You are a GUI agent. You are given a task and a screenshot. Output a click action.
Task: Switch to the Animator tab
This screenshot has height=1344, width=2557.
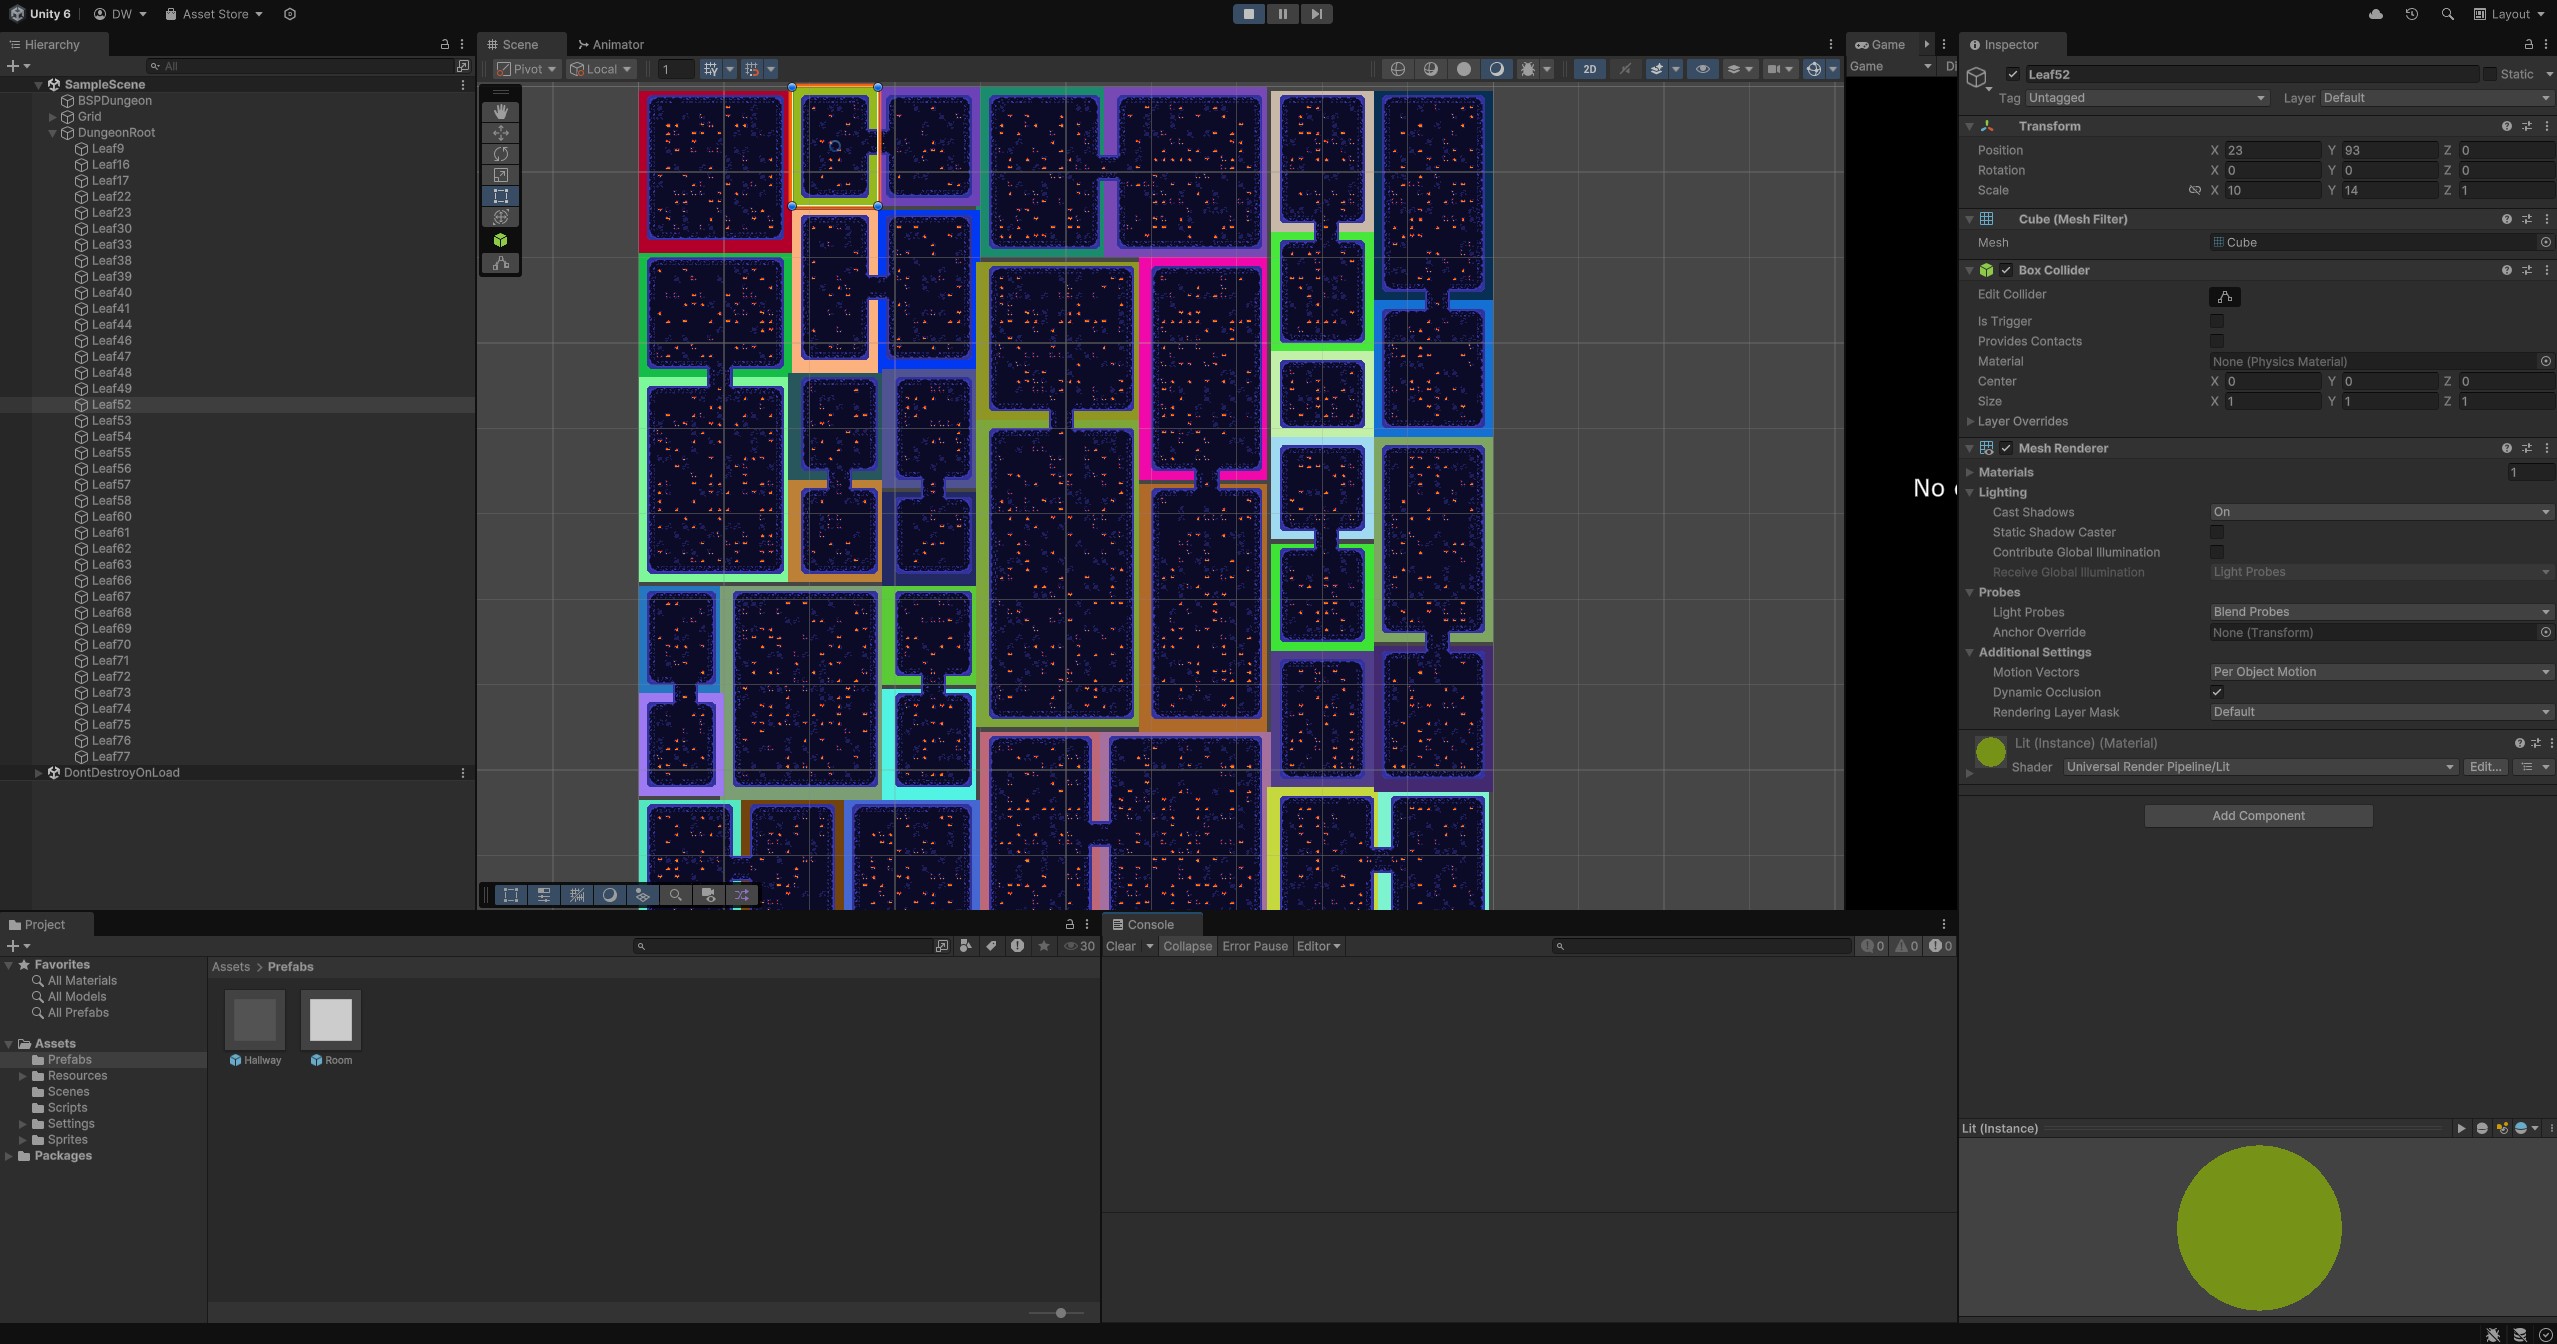611,45
